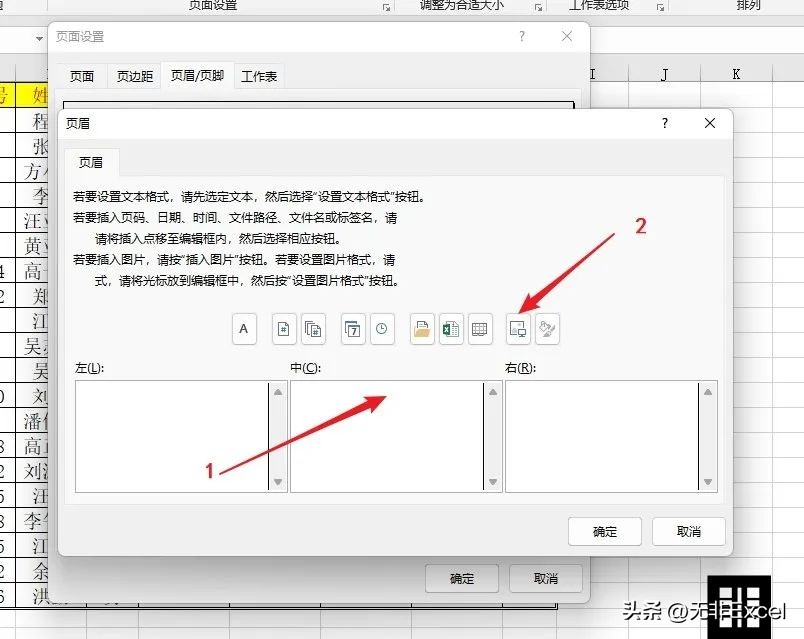This screenshot has height=639, width=804.
Task: Click the Insert Picture icon
Action: pos(518,329)
